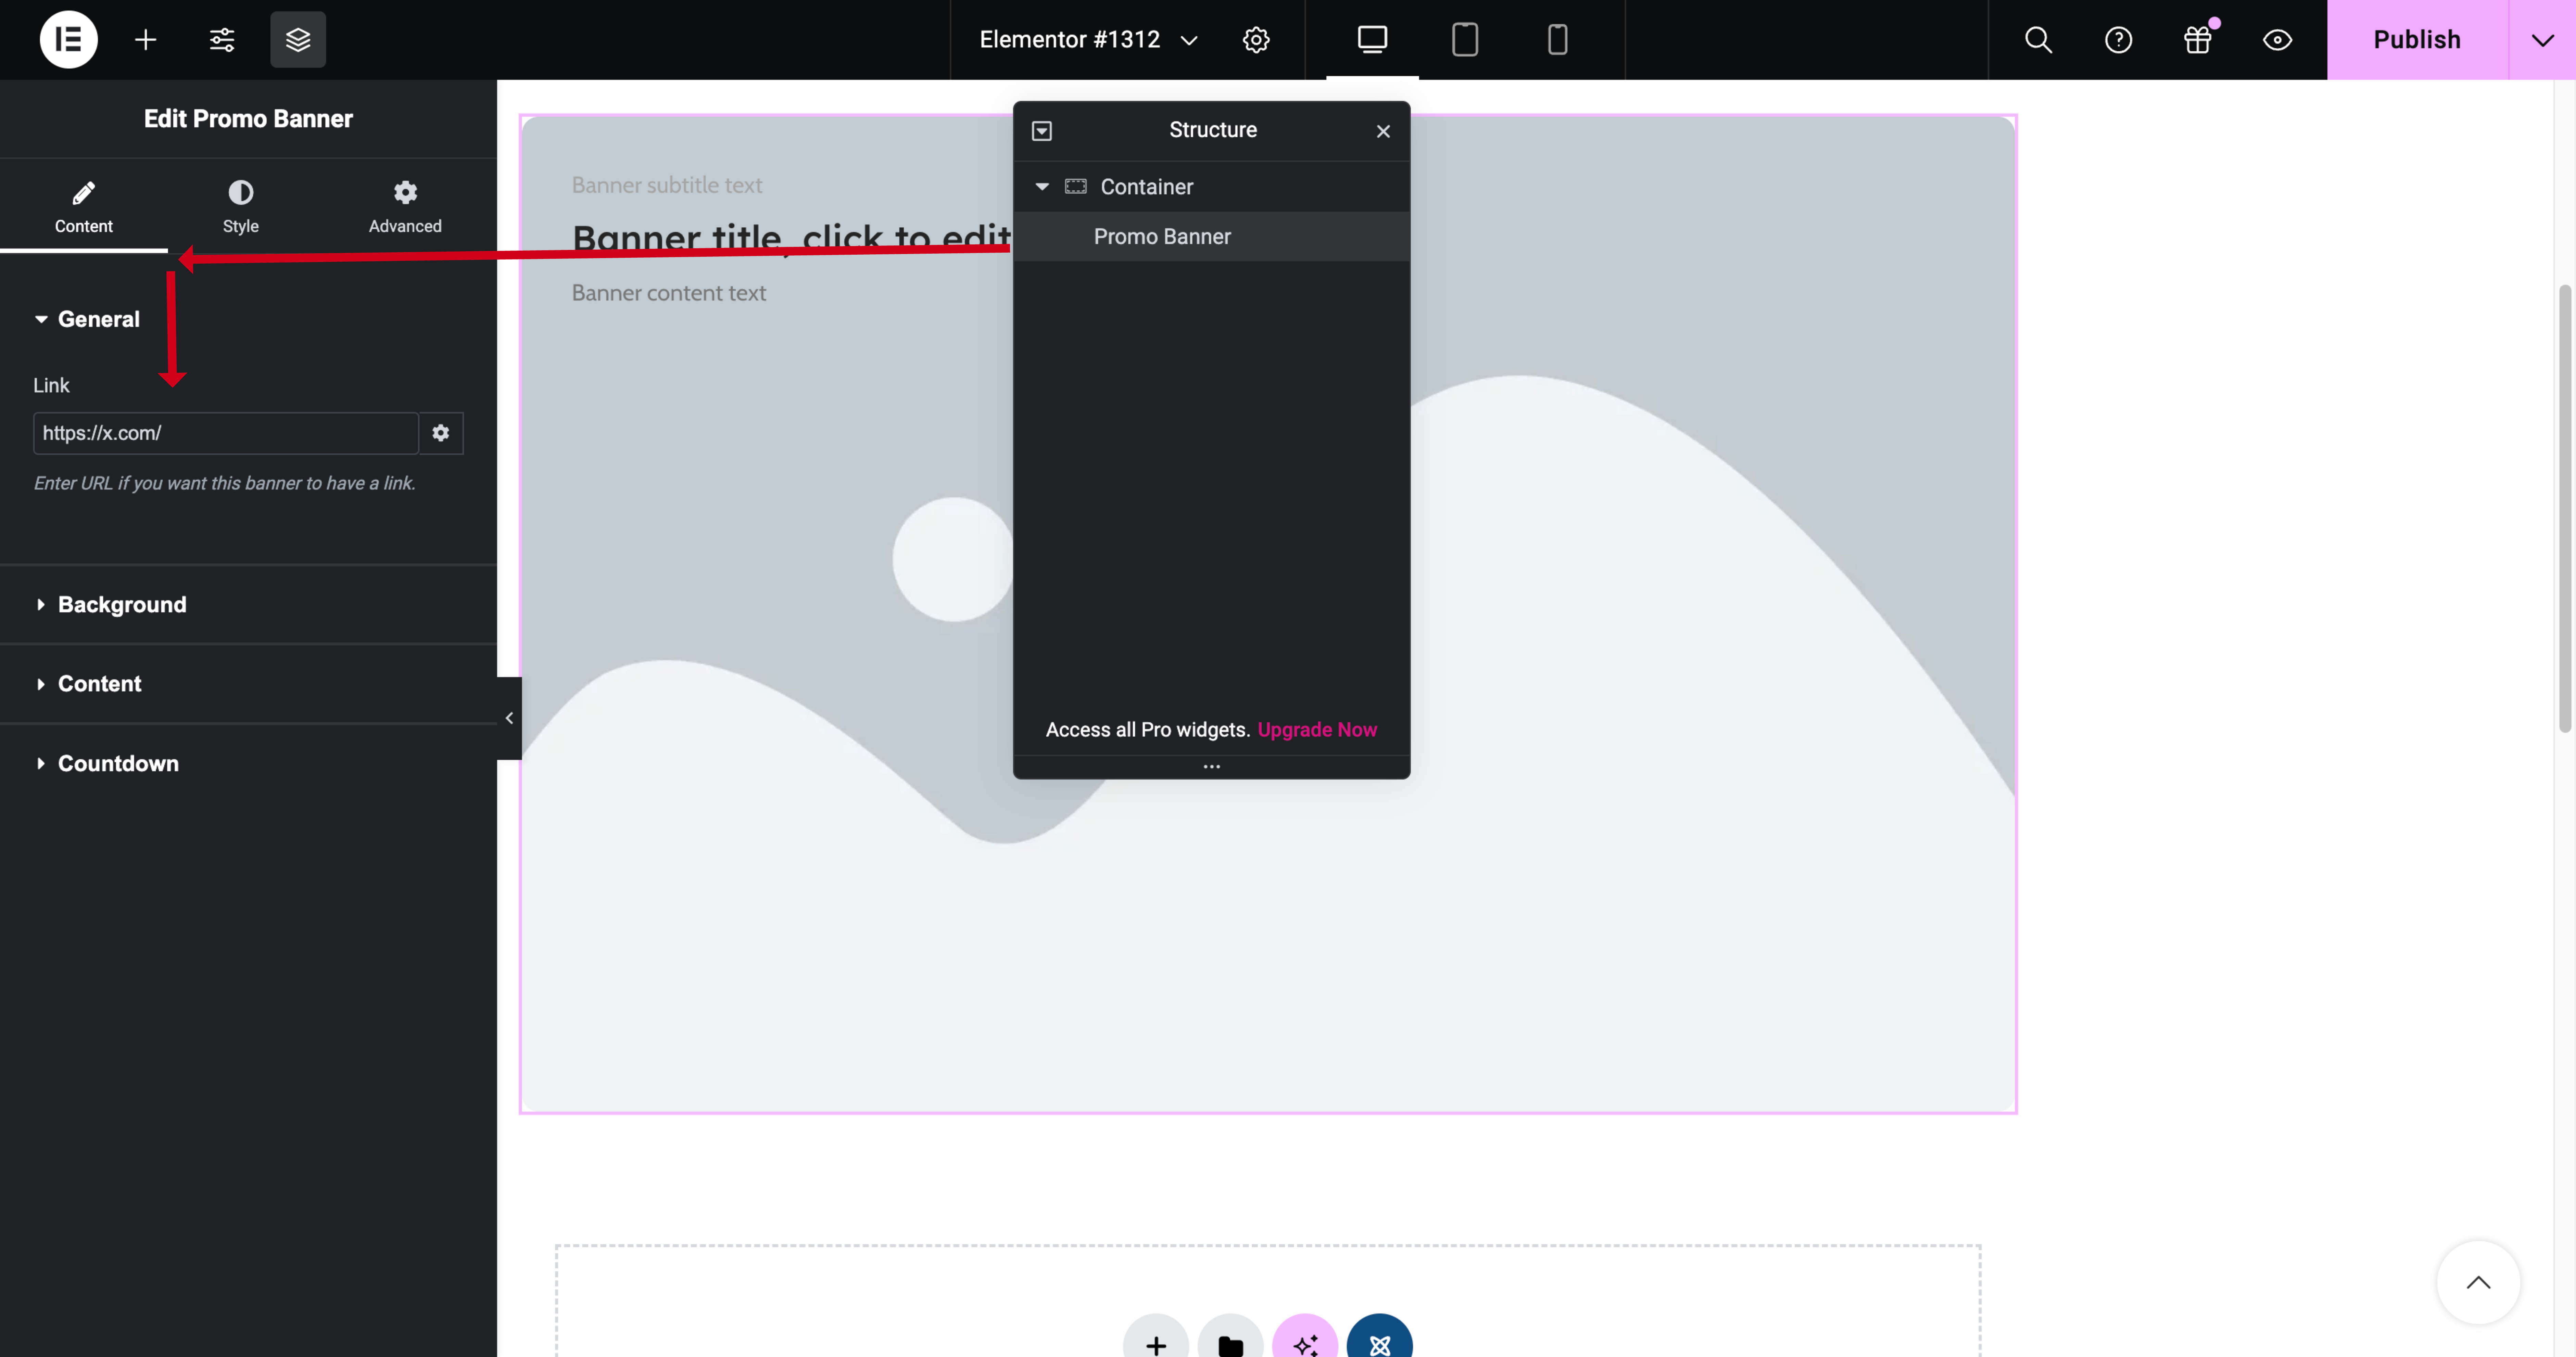Select Promo Banner in Structure panel
This screenshot has width=2576, height=1357.
[x=1212, y=237]
